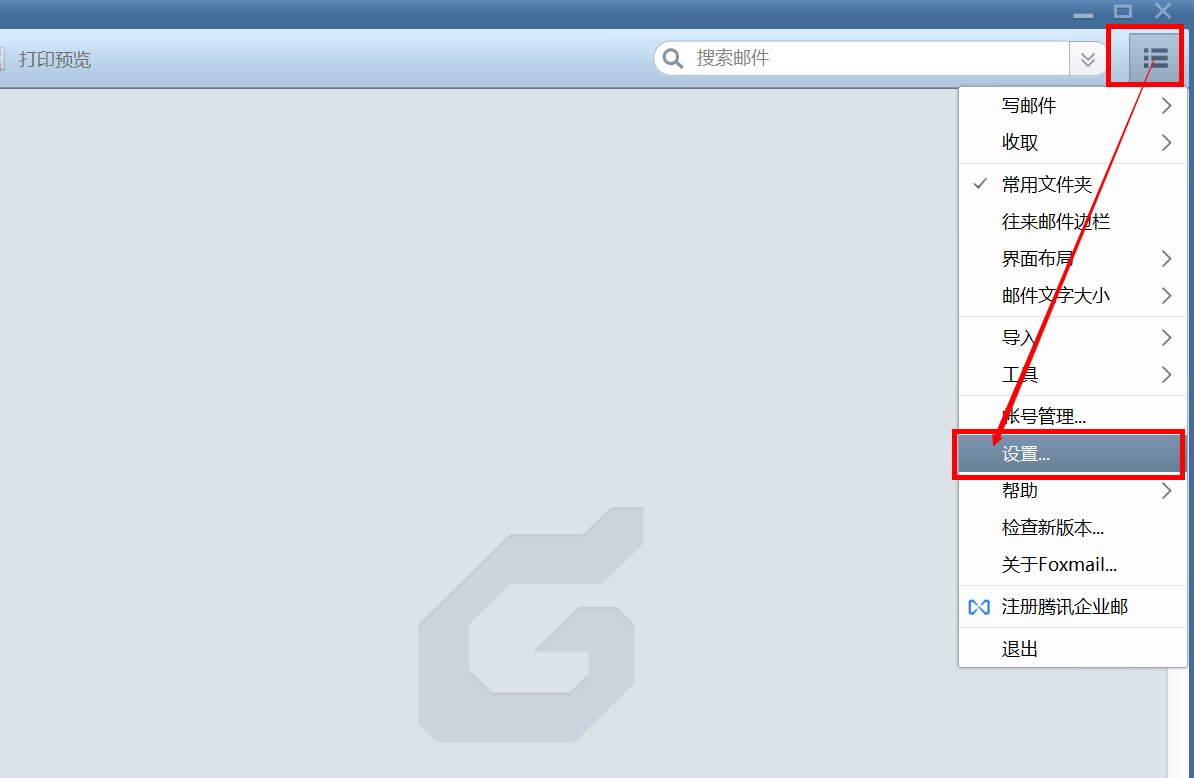Expand advanced search double-chevron dropdown
This screenshot has height=778, width=1194.
pyautogui.click(x=1087, y=59)
